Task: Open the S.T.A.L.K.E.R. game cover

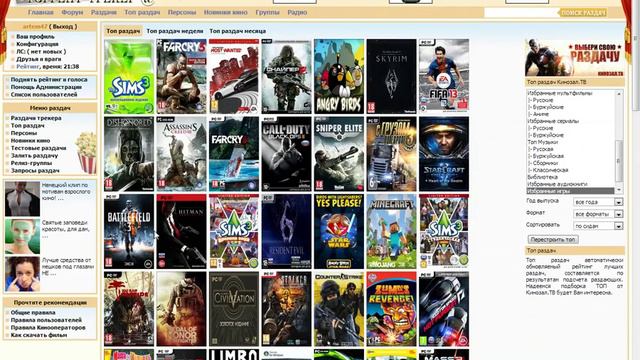Action: (286, 309)
